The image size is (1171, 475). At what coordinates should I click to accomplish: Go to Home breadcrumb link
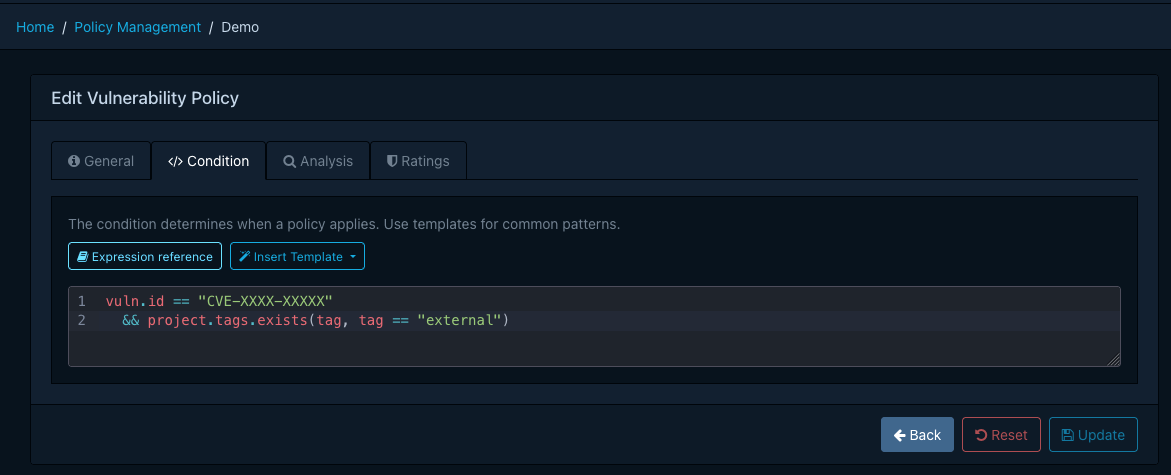[35, 27]
